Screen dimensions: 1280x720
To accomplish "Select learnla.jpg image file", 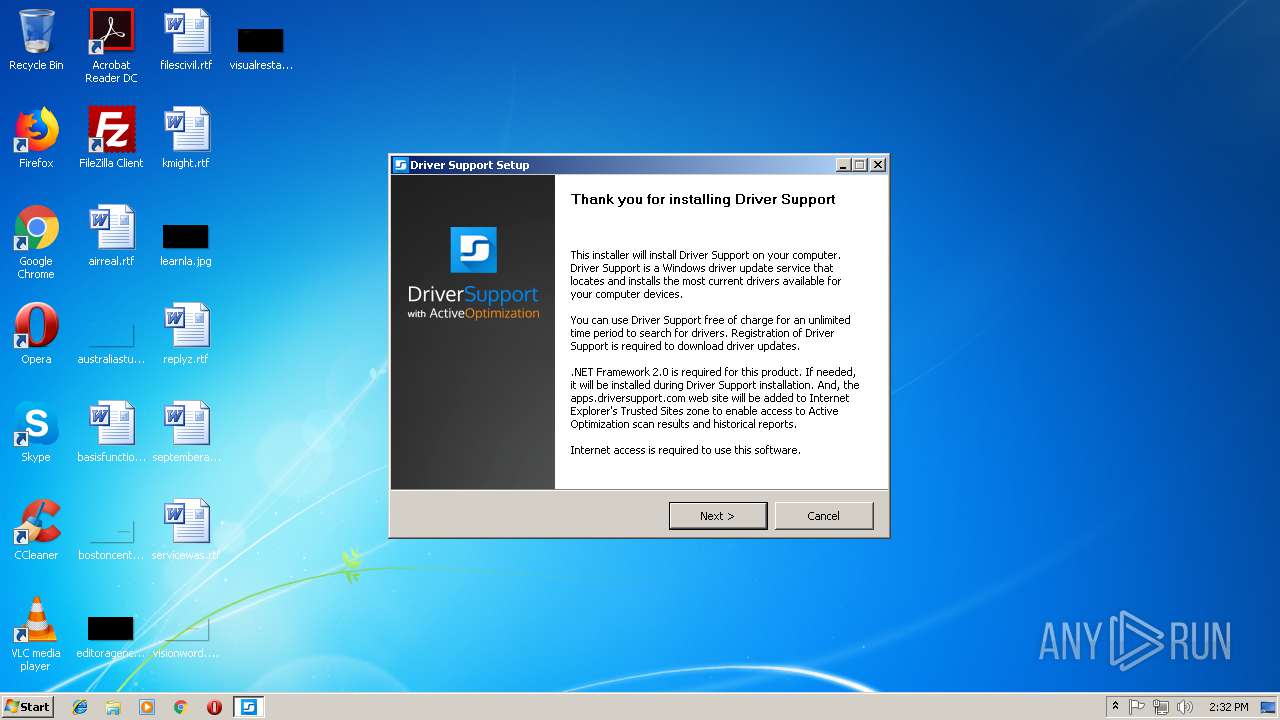I will 186,244.
